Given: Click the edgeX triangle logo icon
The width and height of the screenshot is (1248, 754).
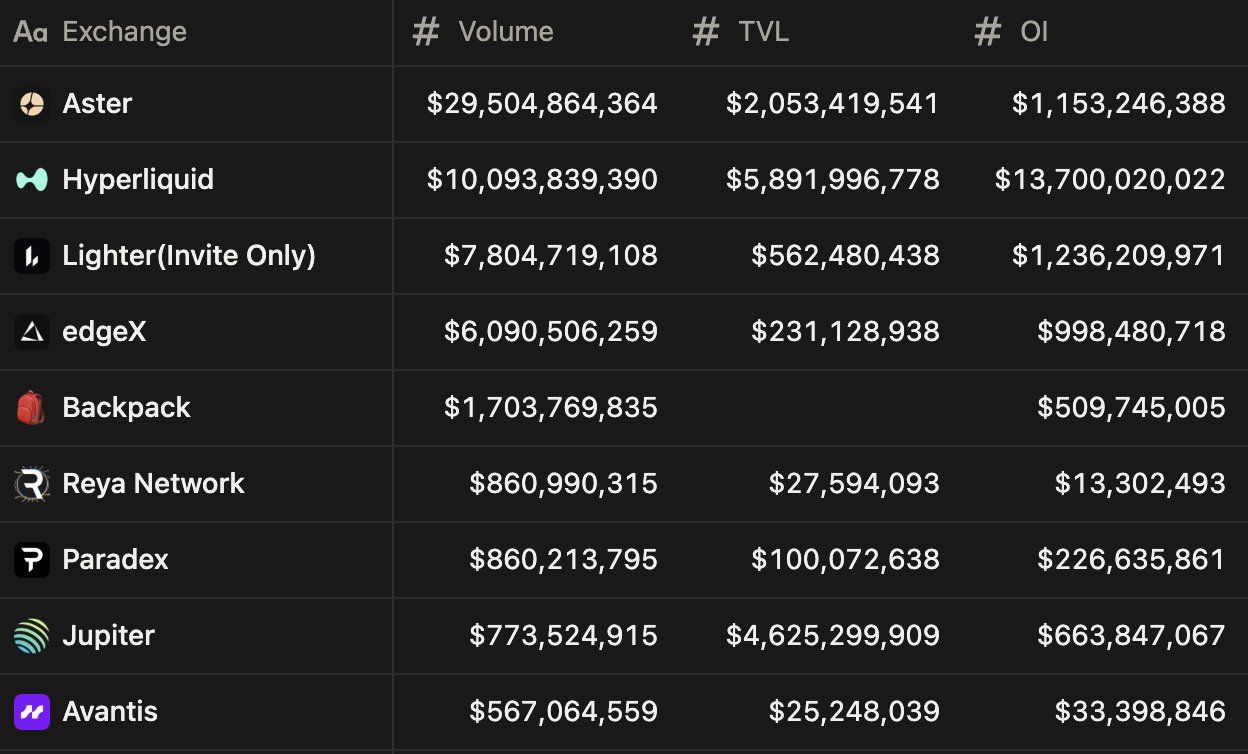Looking at the screenshot, I should (x=31, y=332).
